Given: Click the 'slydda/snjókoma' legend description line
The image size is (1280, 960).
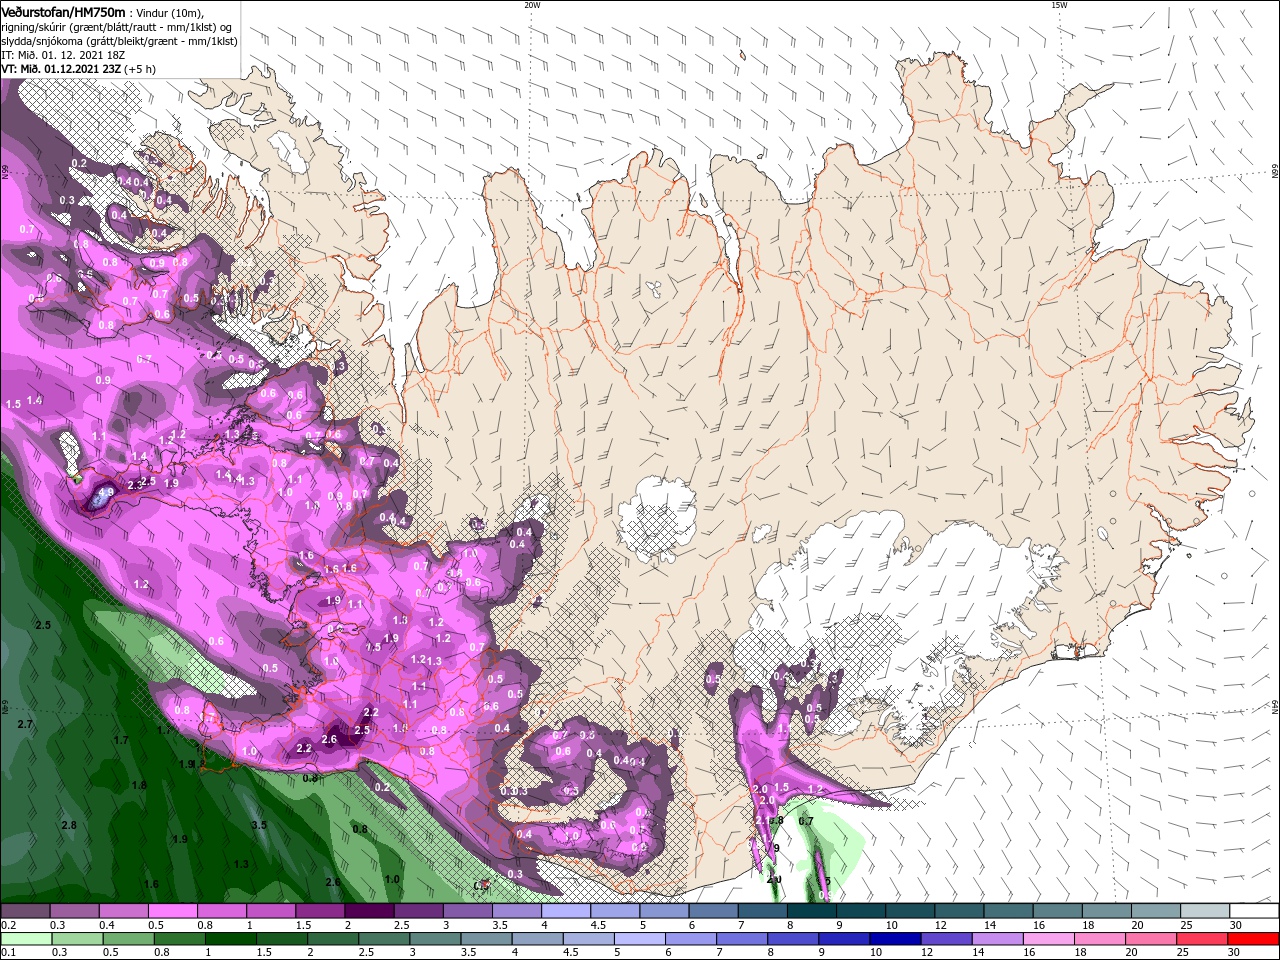Looking at the screenshot, I should coord(119,40).
